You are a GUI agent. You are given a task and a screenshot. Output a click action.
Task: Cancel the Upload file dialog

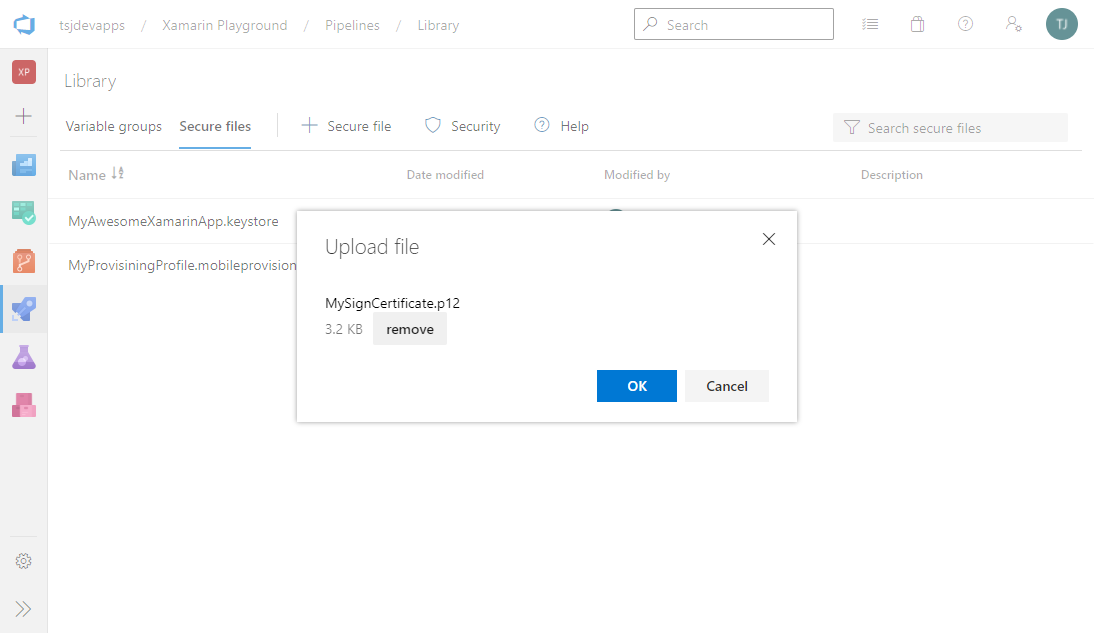[726, 386]
